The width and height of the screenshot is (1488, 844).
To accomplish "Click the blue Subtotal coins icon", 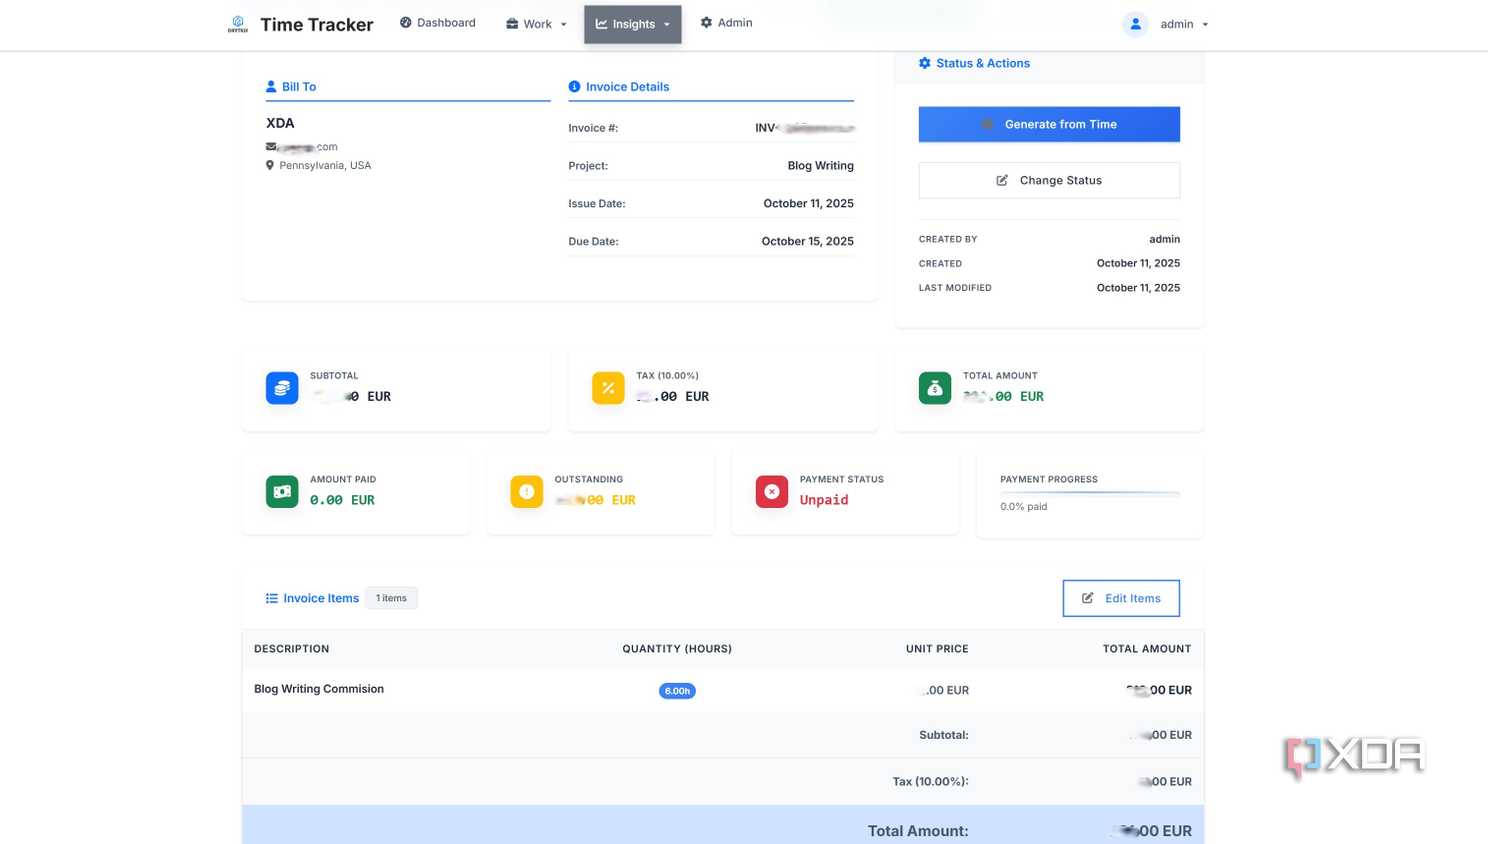I will (282, 388).
